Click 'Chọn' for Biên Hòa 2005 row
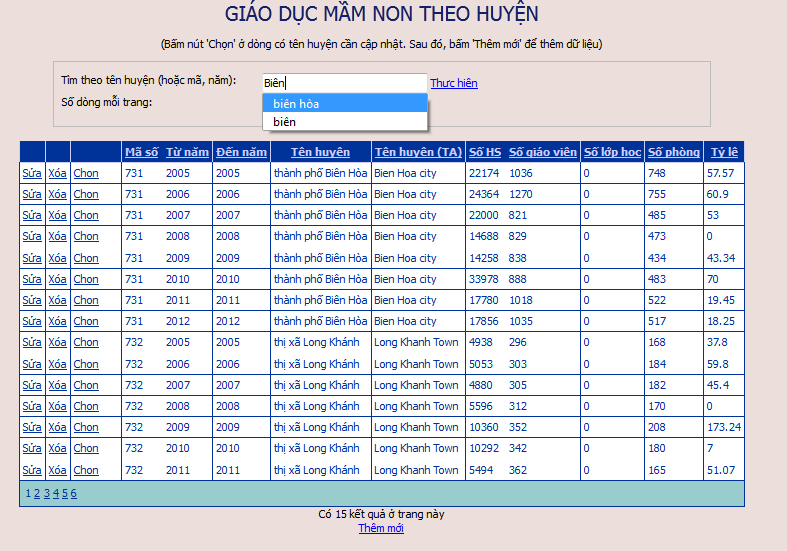Screen dimensions: 787x551 [86, 173]
